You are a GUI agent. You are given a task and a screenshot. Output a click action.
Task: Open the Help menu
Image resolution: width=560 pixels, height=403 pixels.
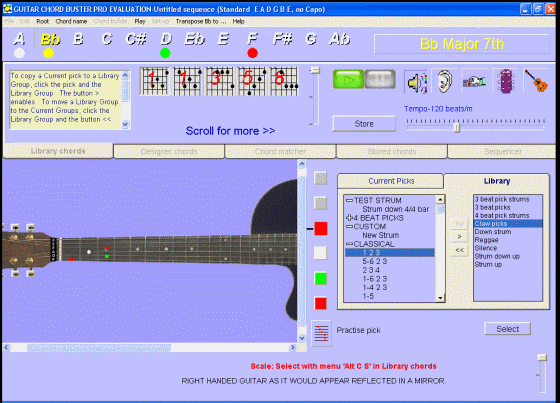[239, 21]
